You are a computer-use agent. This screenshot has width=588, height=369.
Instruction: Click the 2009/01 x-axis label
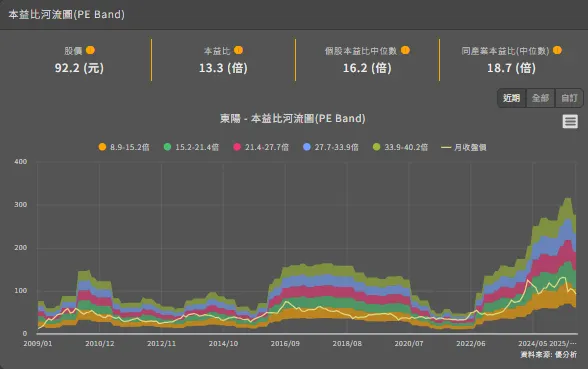click(x=38, y=344)
